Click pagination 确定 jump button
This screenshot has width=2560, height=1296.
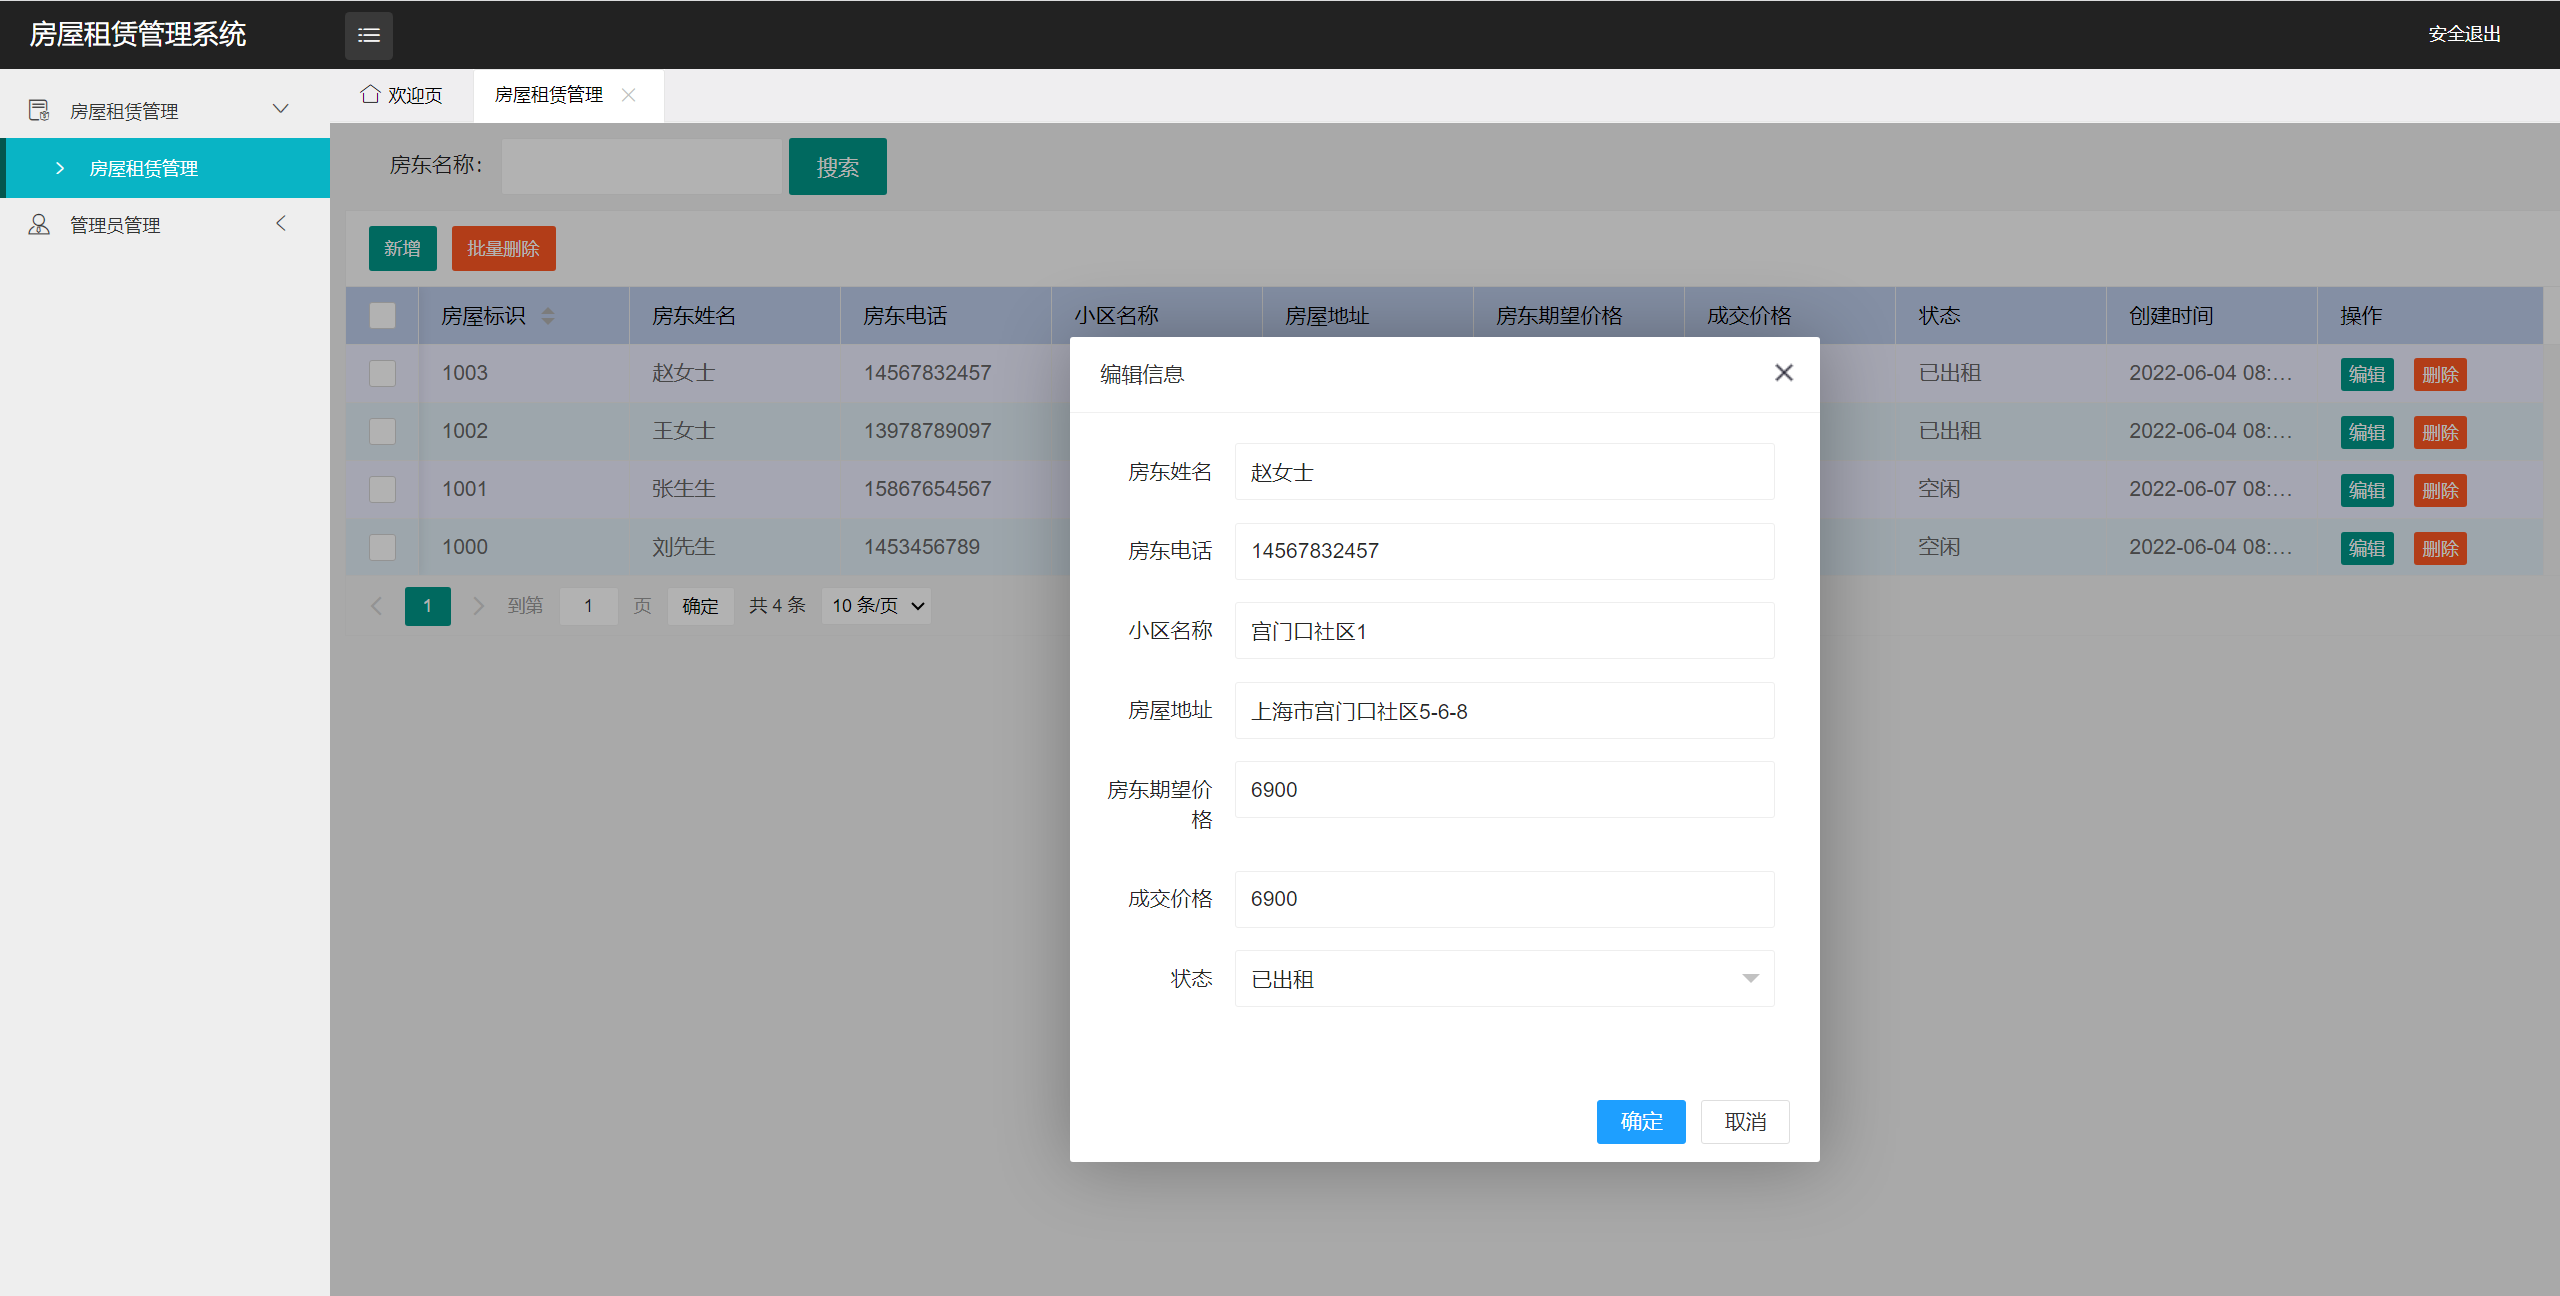point(700,606)
